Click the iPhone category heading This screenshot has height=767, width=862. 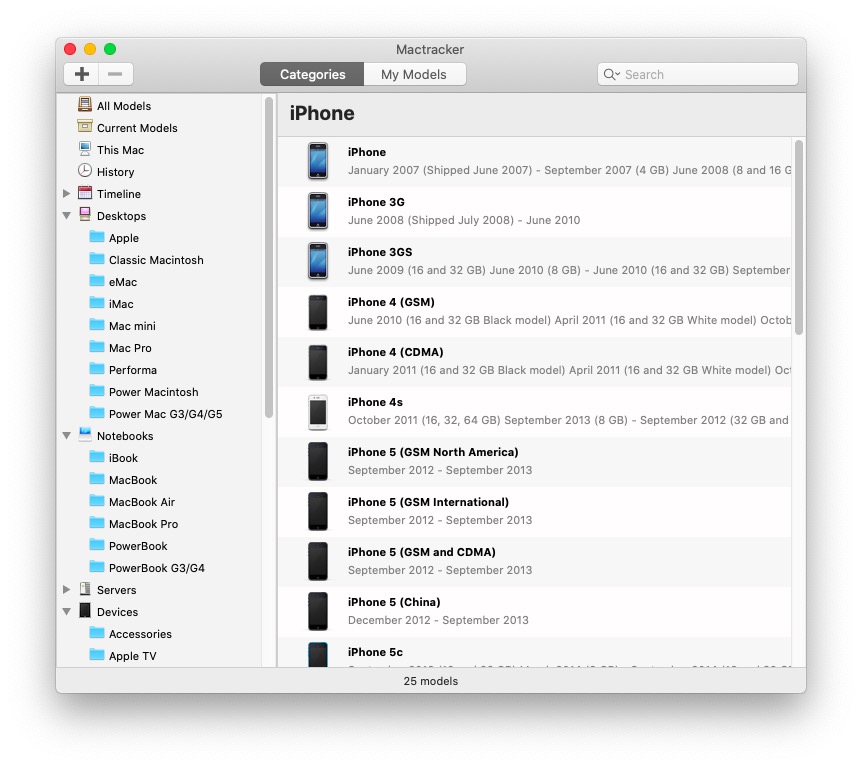(322, 113)
